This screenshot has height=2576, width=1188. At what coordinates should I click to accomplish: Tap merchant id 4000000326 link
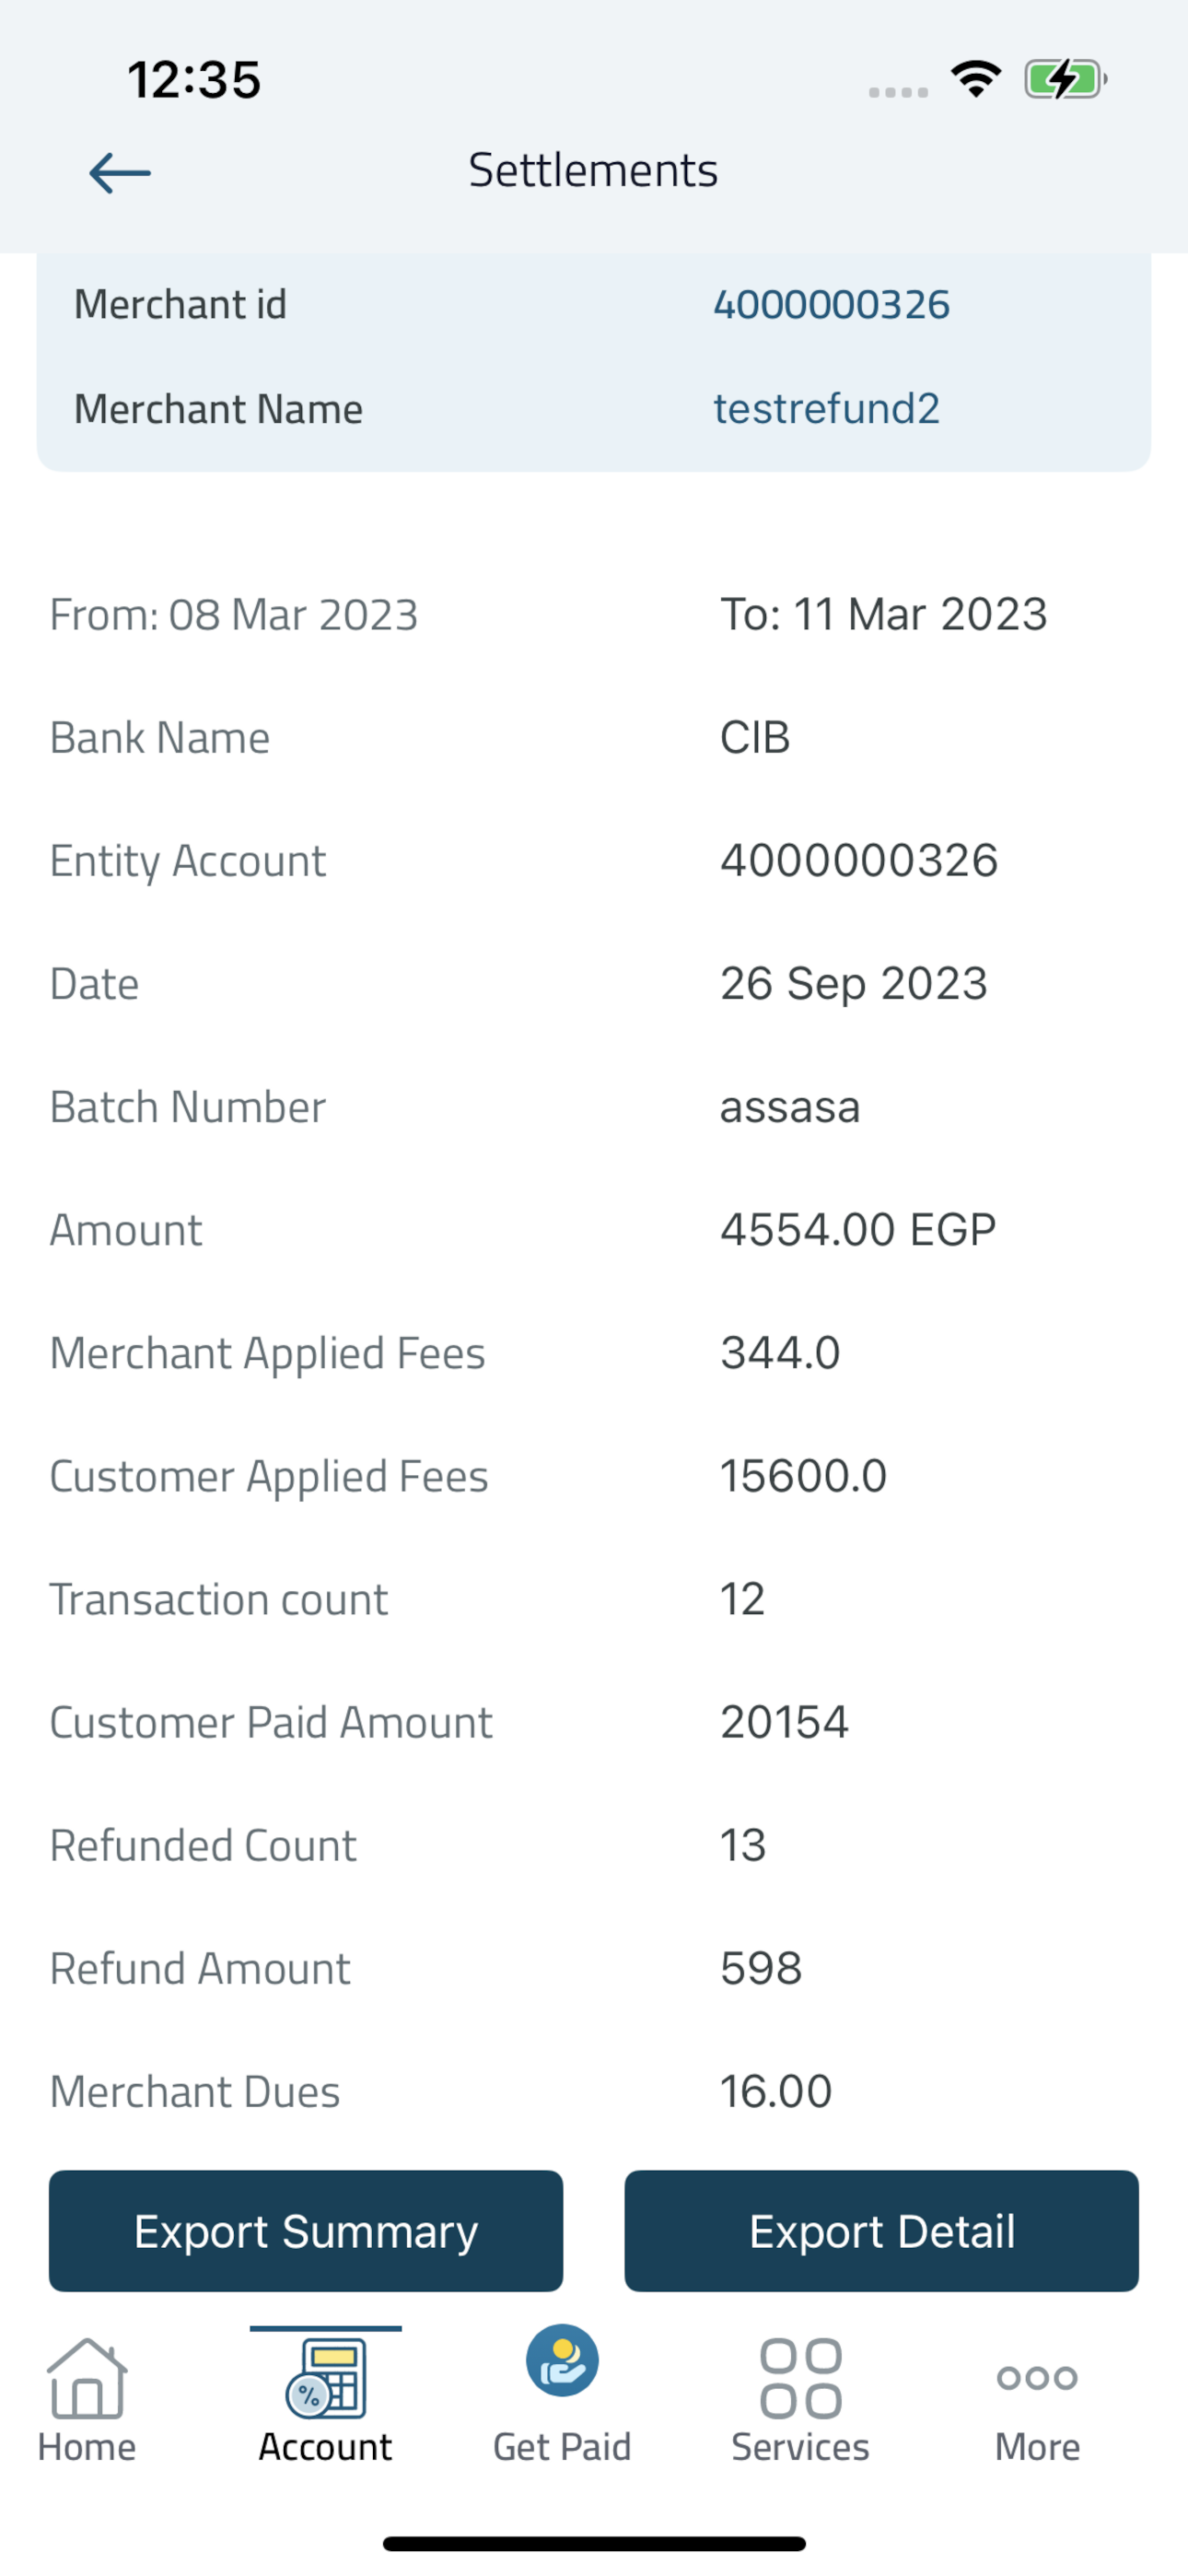click(831, 304)
